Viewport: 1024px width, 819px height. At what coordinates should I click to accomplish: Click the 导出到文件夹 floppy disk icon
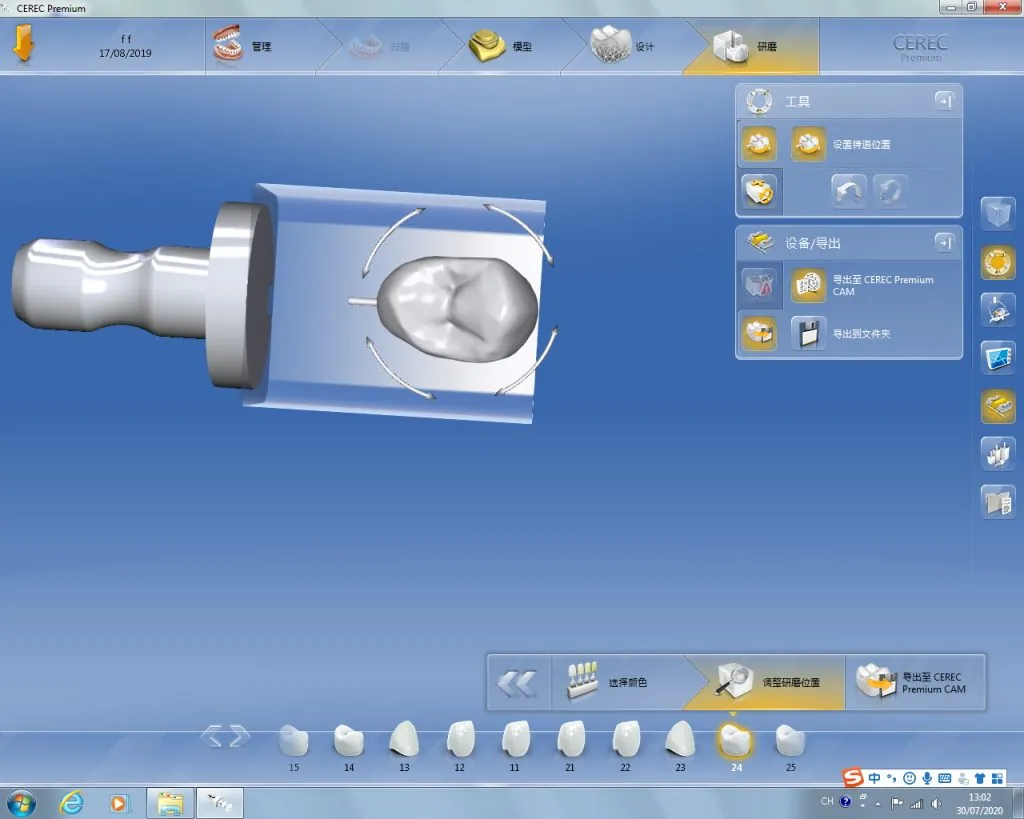coord(808,333)
